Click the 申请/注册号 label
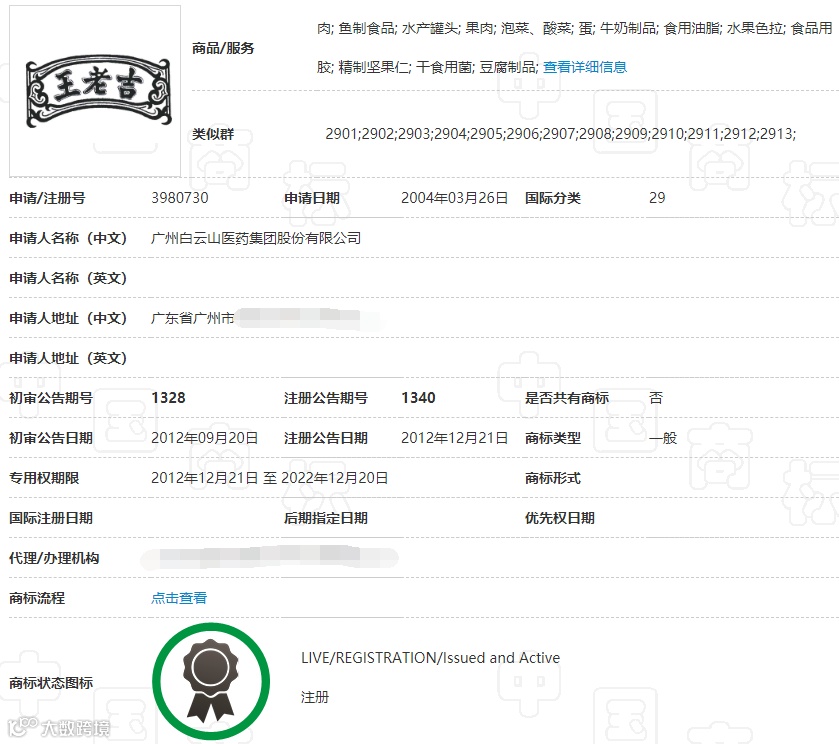This screenshot has width=839, height=744. (47, 198)
